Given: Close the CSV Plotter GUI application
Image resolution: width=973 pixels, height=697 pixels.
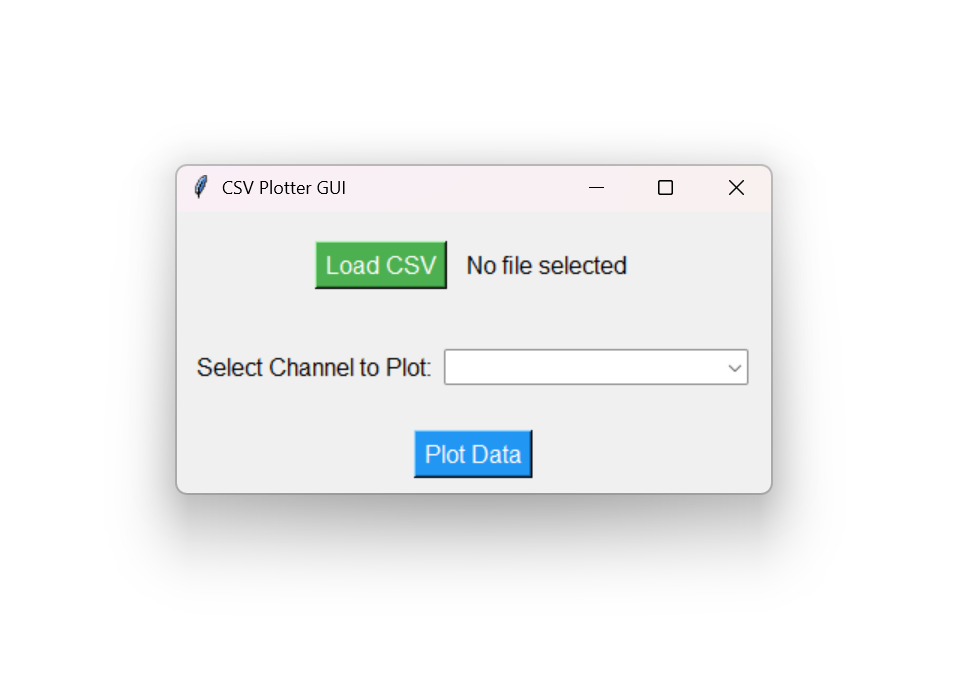Looking at the screenshot, I should 735,187.
